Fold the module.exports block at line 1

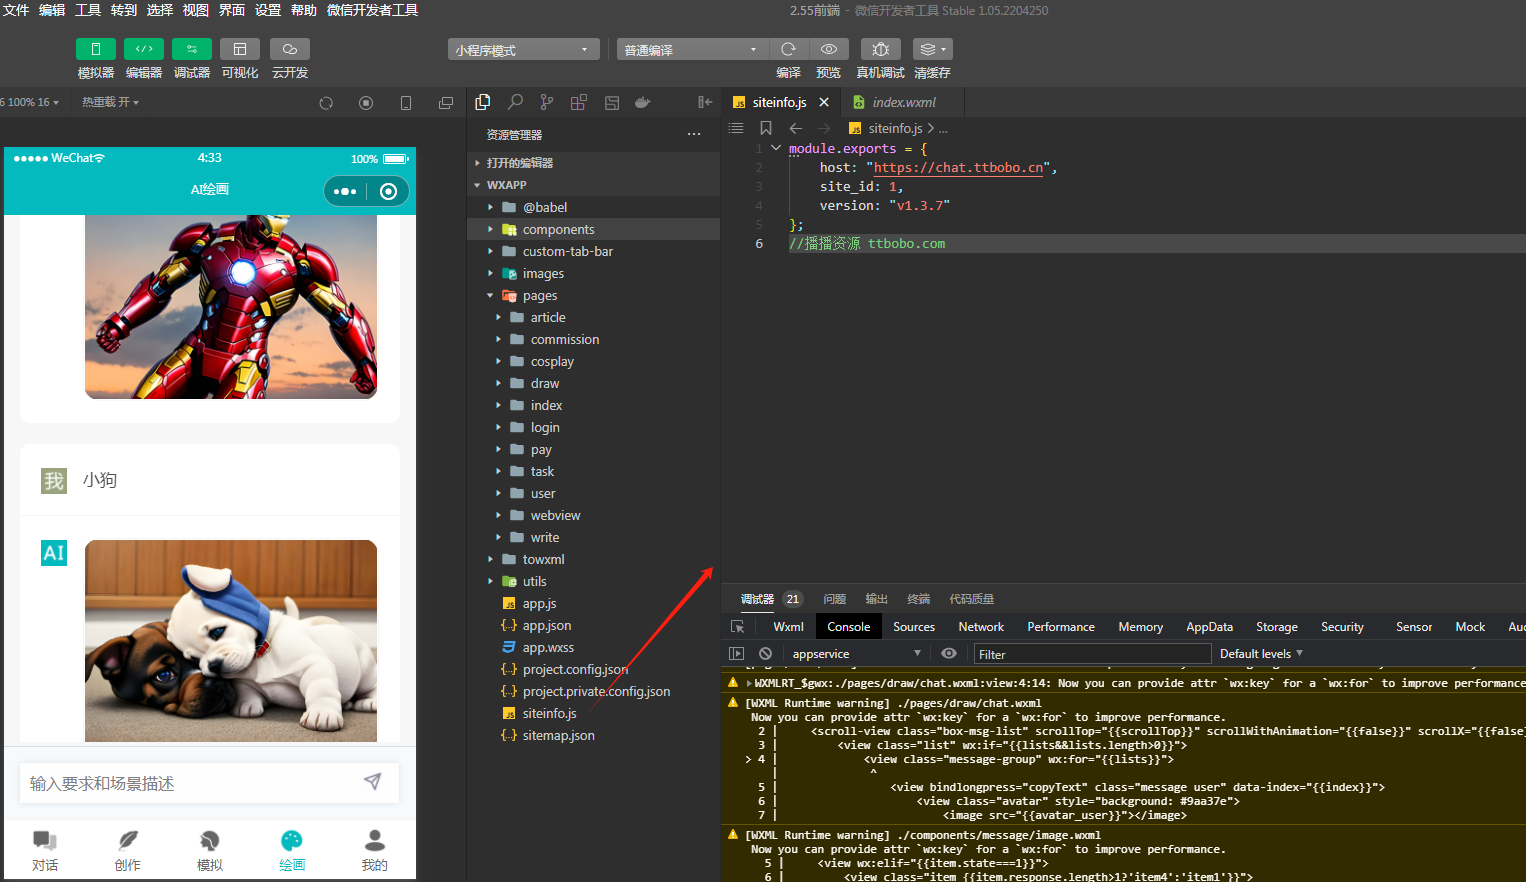tap(776, 148)
